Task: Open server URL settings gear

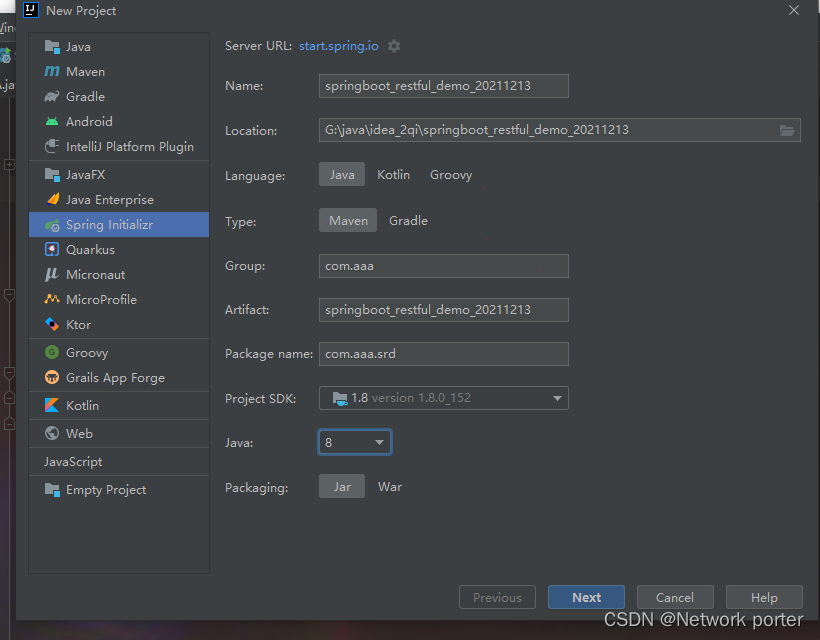Action: pyautogui.click(x=394, y=46)
